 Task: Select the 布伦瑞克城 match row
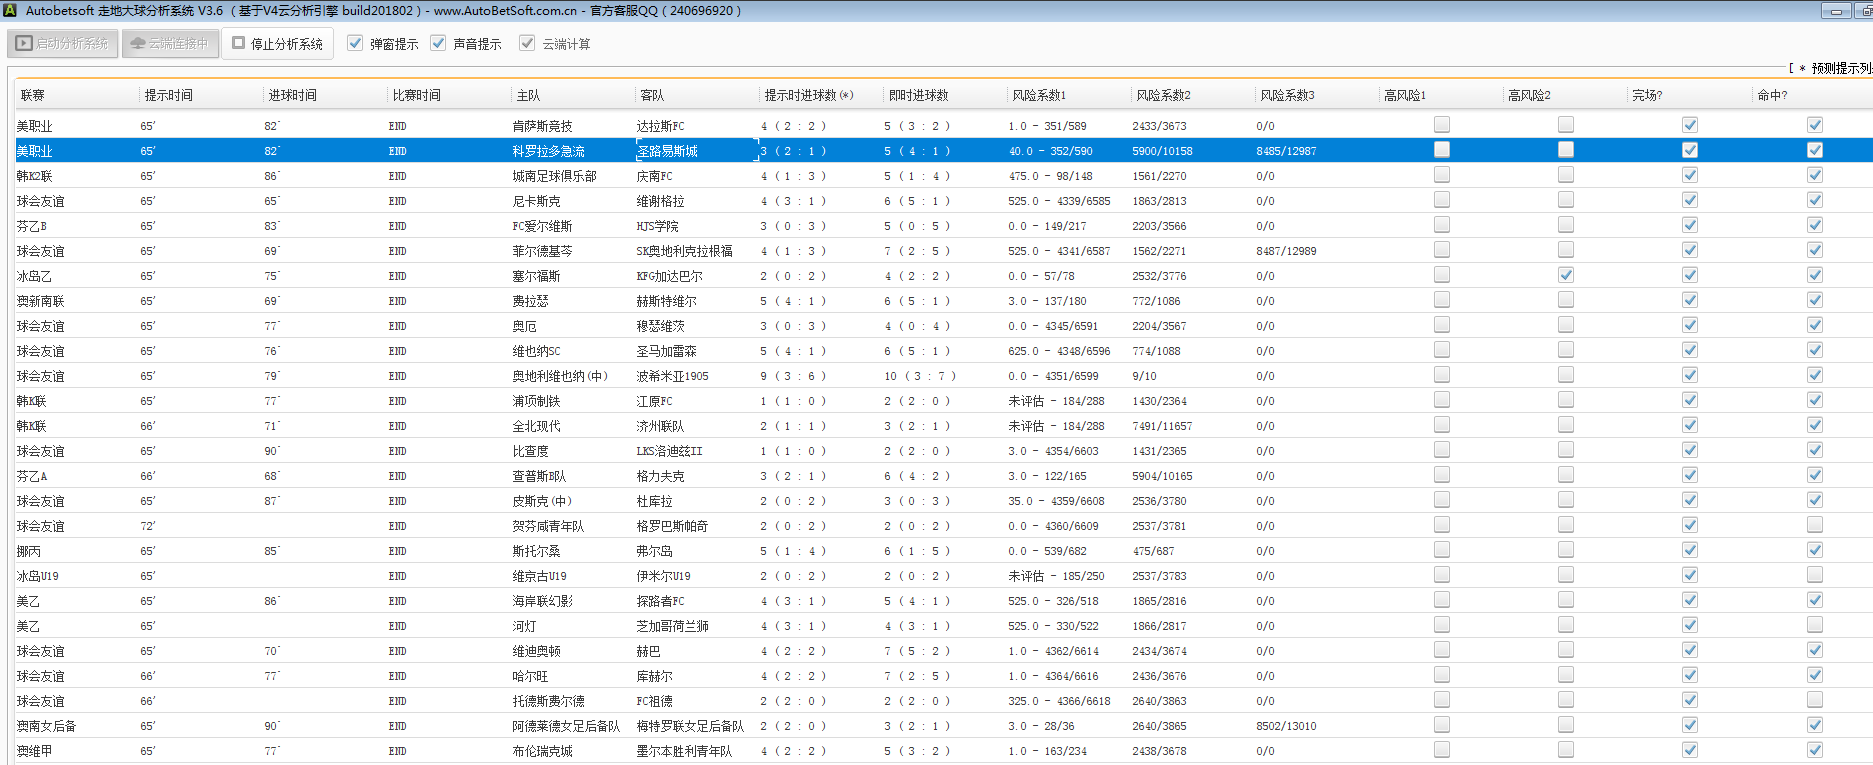coord(542,751)
